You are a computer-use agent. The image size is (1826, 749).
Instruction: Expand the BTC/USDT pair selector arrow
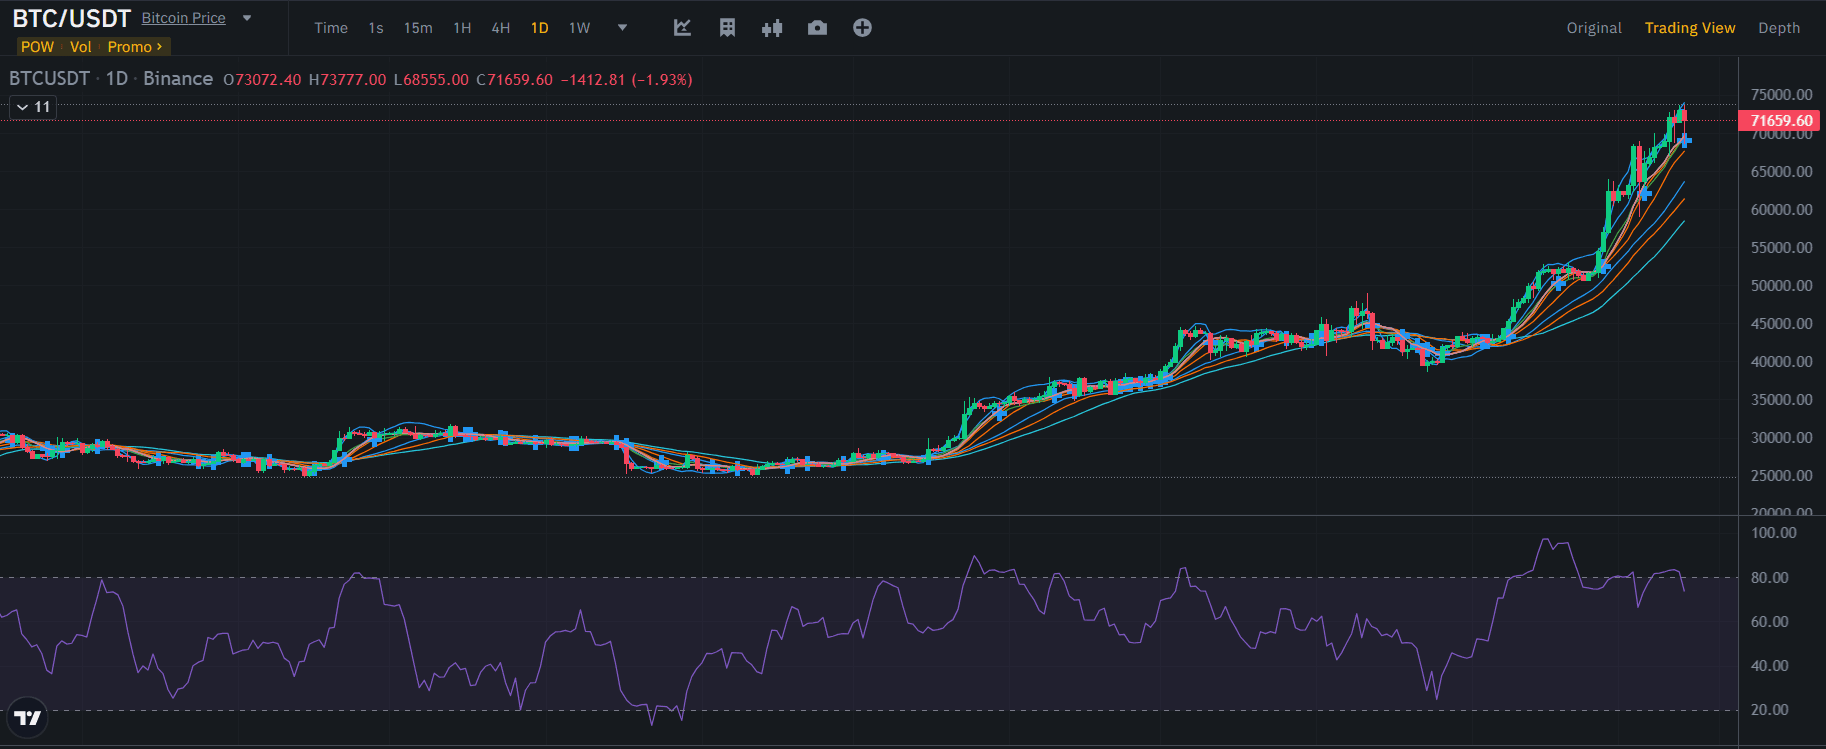(x=247, y=18)
